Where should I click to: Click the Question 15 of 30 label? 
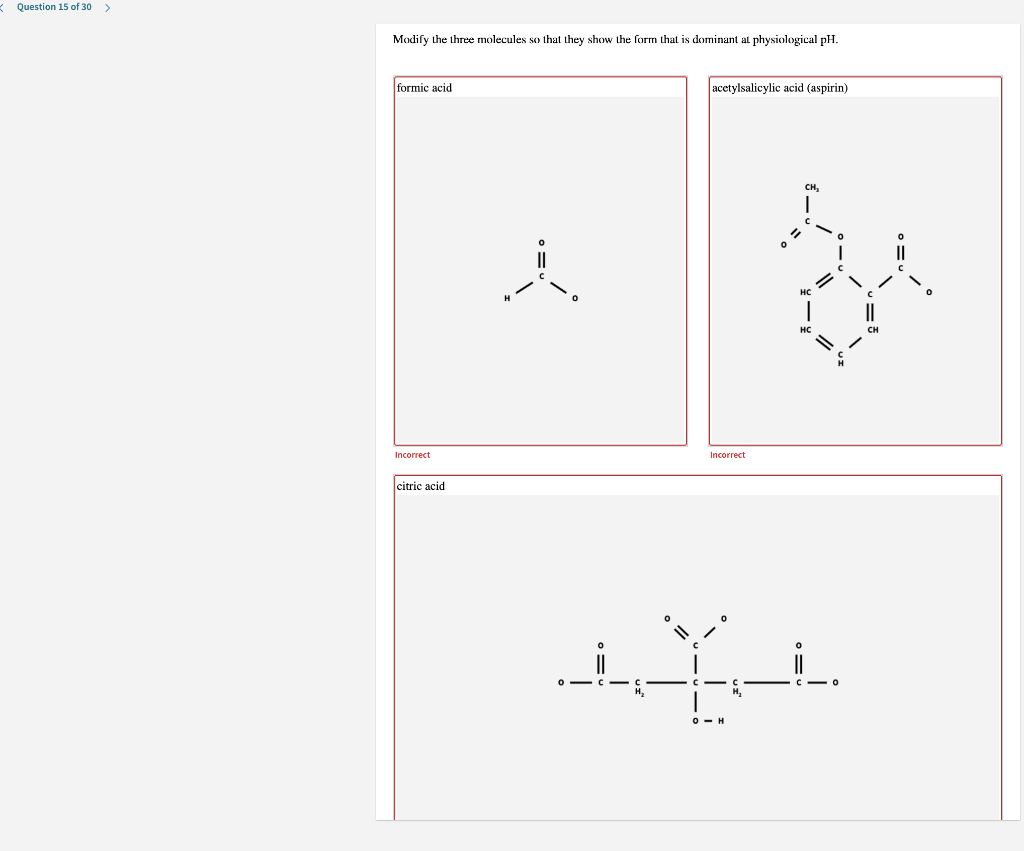tap(55, 7)
